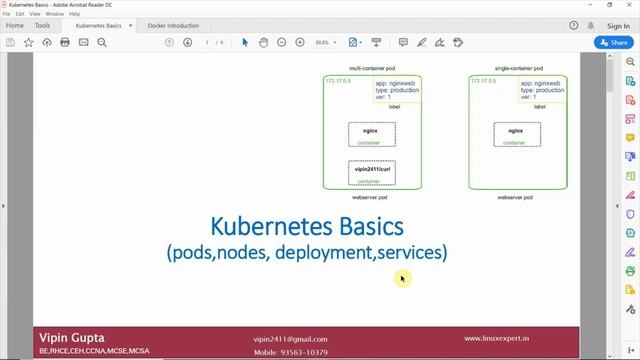The image size is (640, 360).
Task: Click the 'single-container pod' label
Action: tap(519, 68)
